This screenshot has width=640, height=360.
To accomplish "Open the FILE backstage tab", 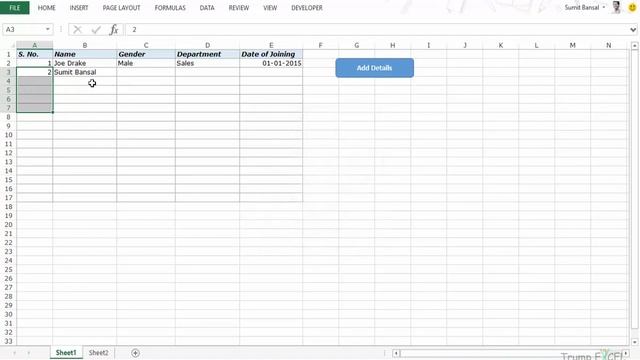I will (15, 8).
